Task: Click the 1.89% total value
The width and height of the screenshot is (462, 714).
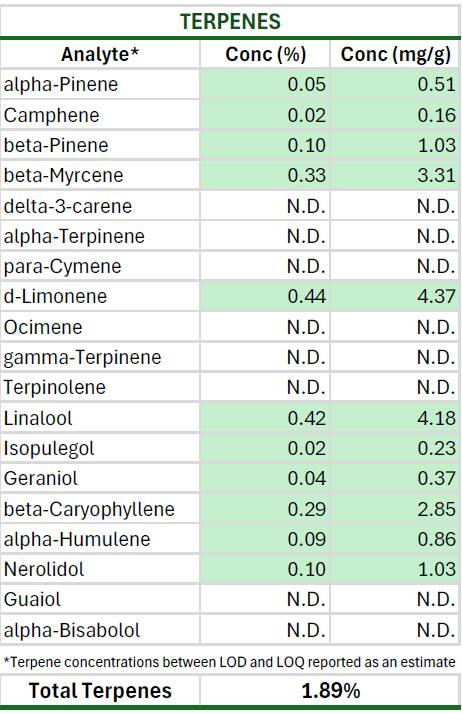Action: [330, 691]
